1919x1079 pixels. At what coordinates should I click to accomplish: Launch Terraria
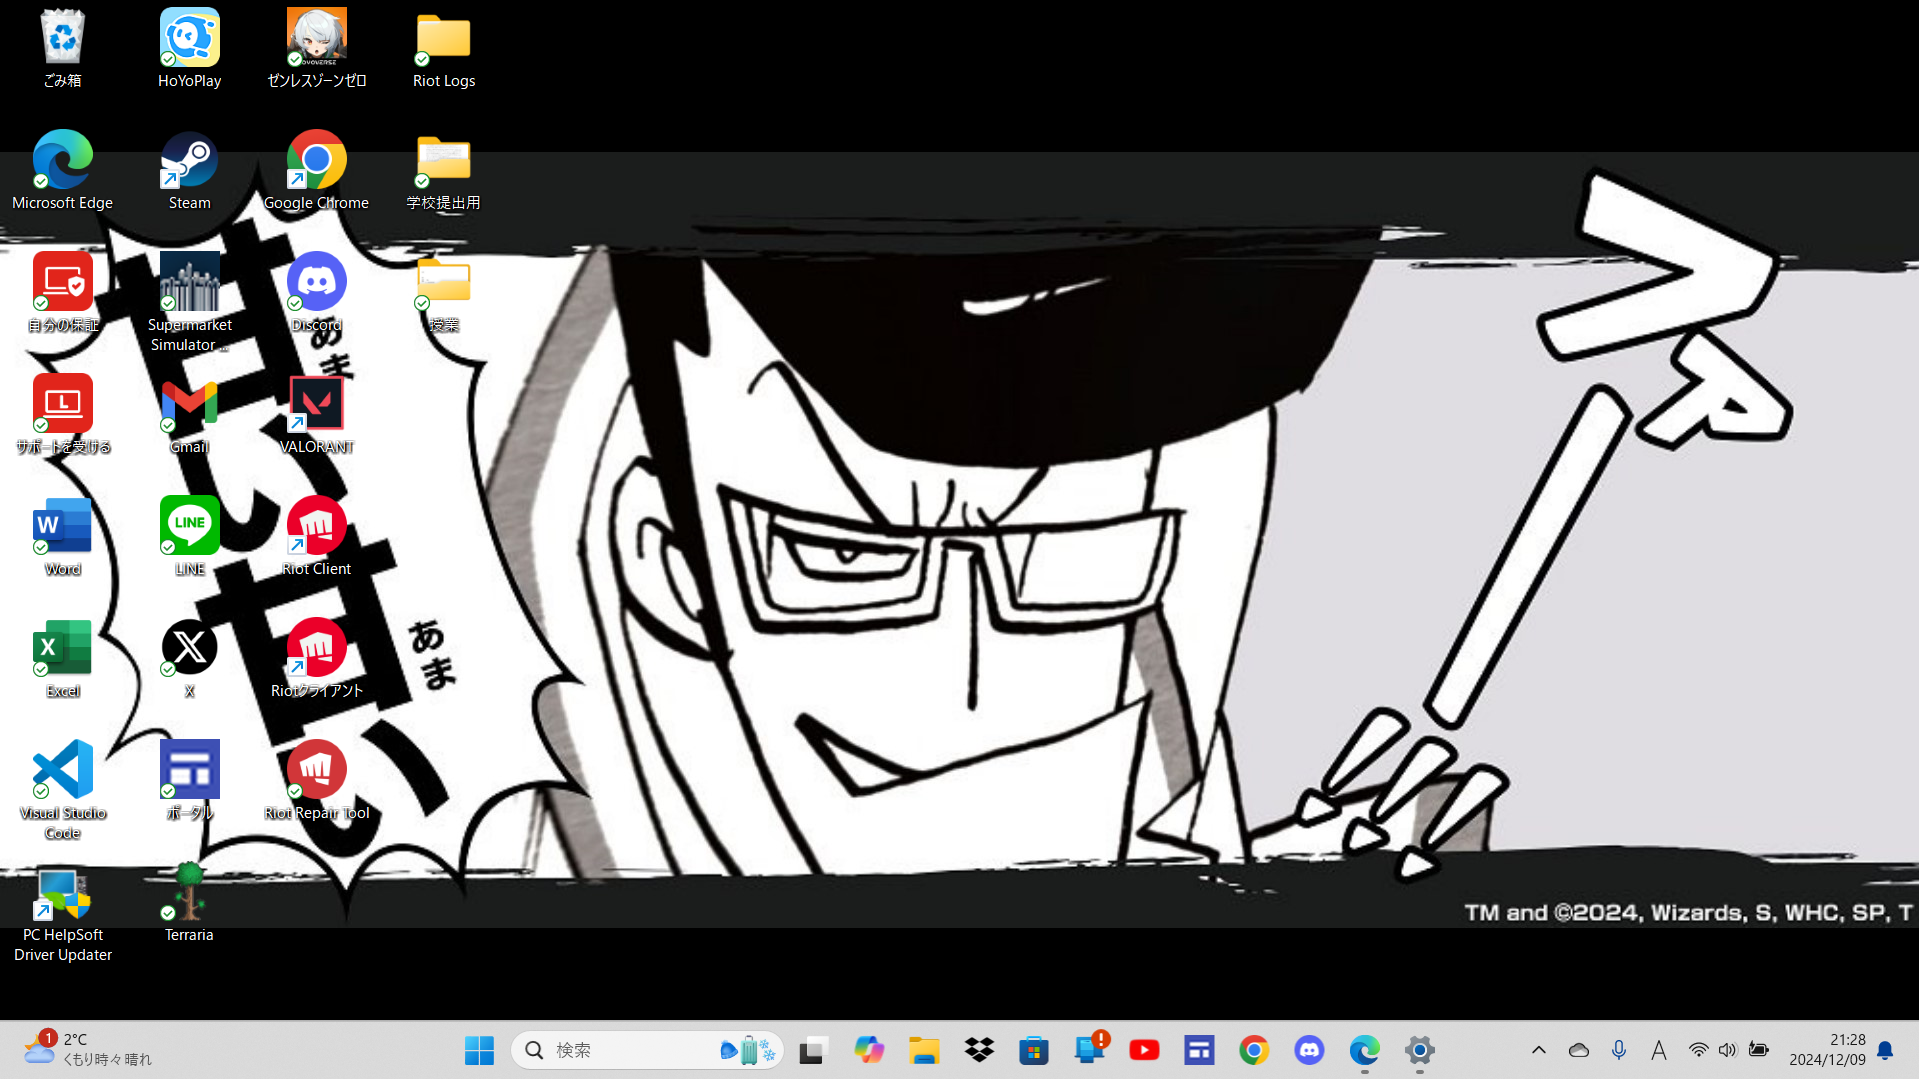(x=189, y=890)
